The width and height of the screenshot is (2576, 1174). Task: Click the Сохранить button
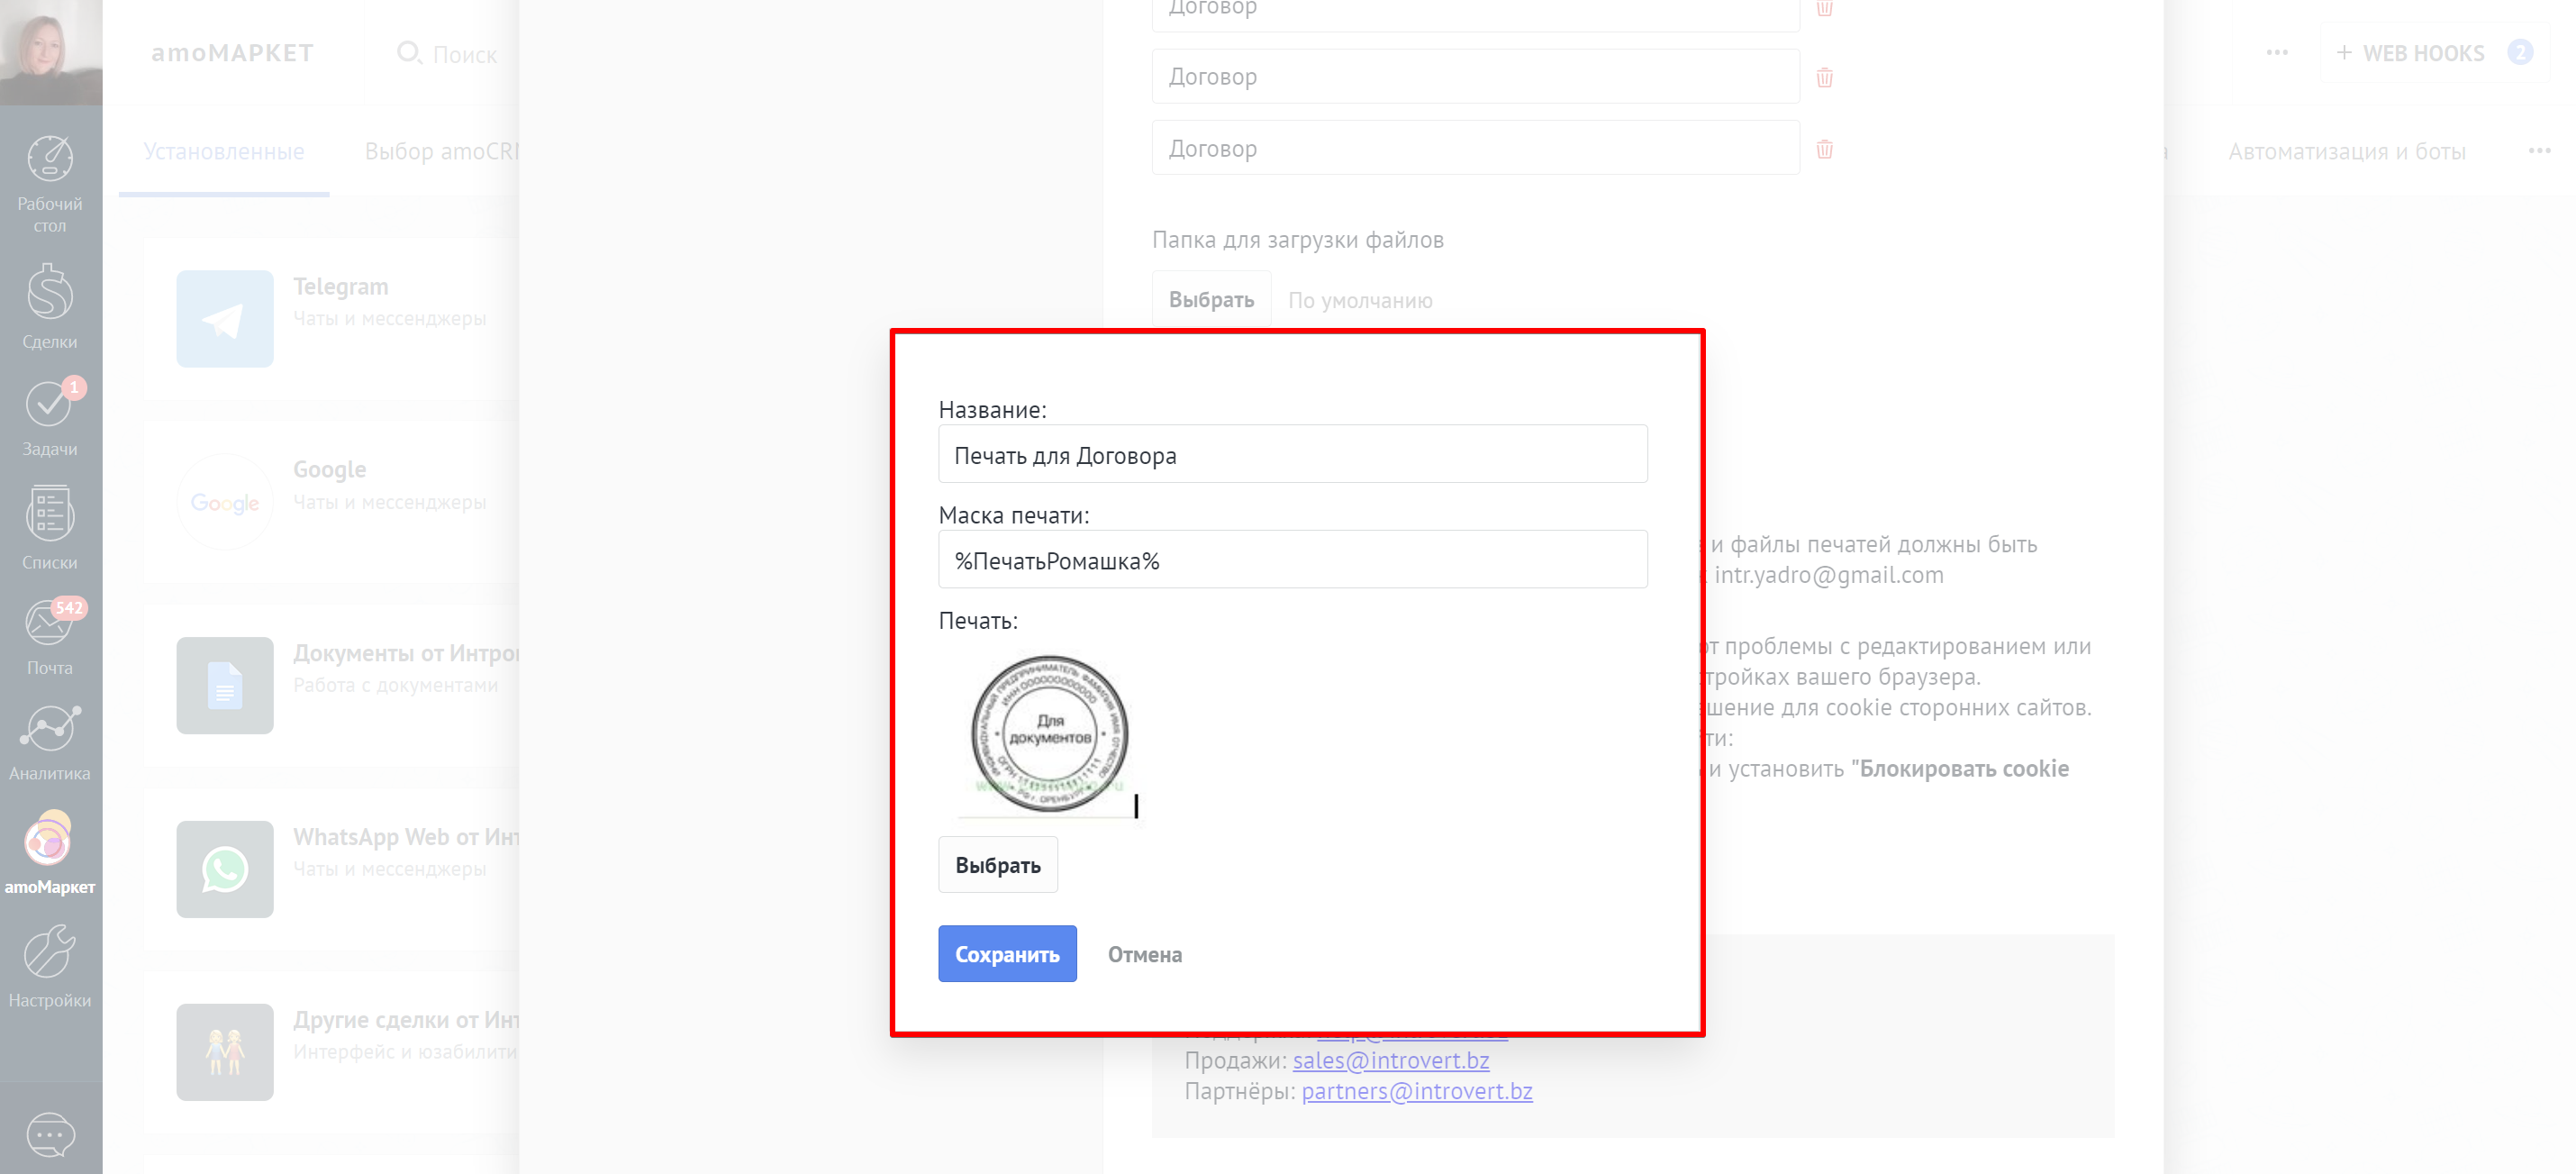(x=1007, y=954)
